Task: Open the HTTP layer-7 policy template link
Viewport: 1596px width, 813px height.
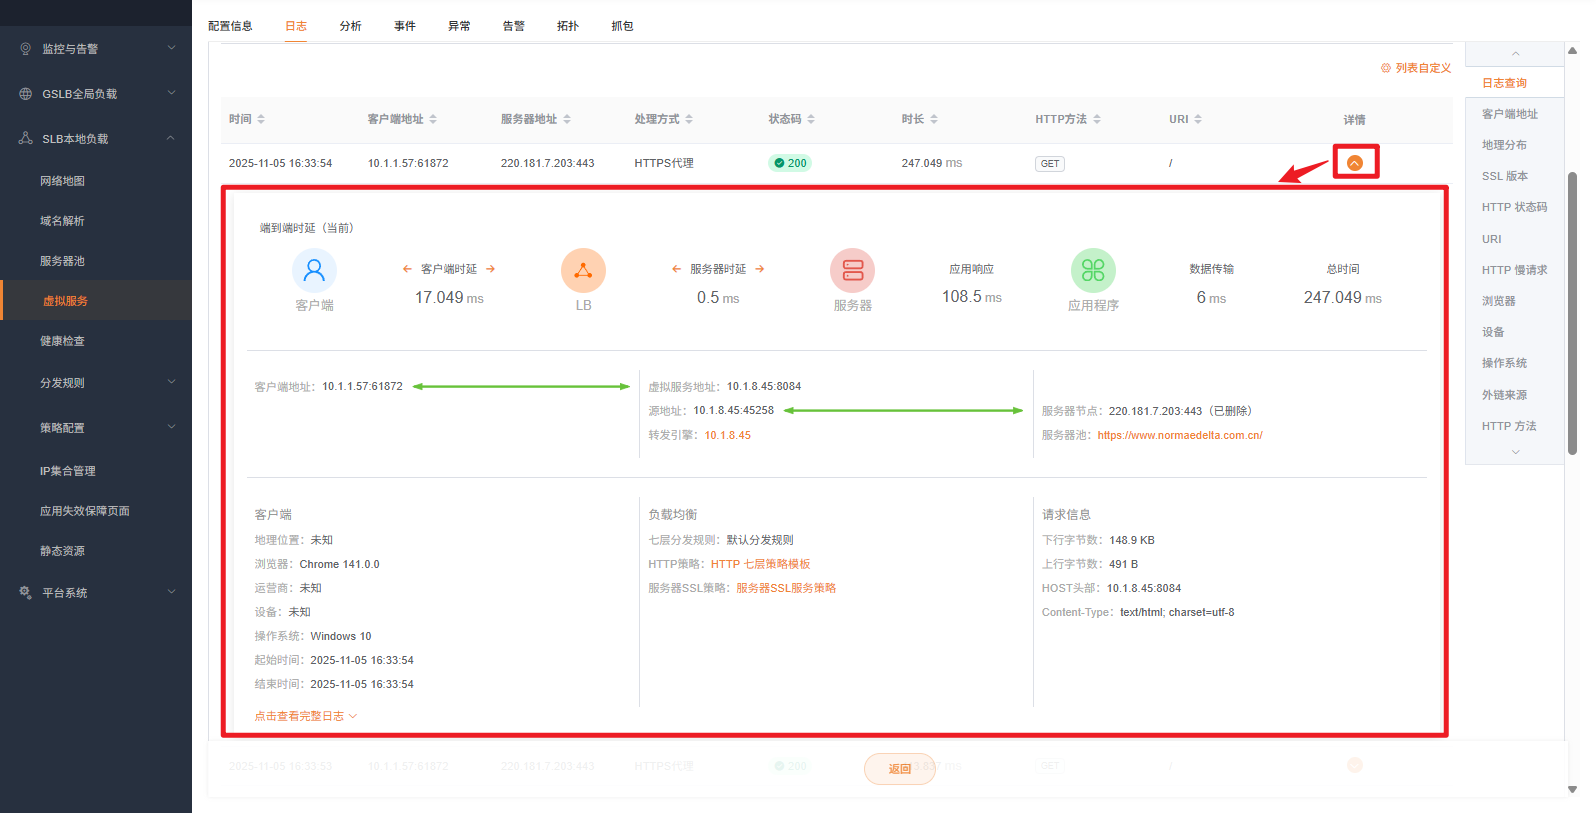Action: [x=760, y=564]
